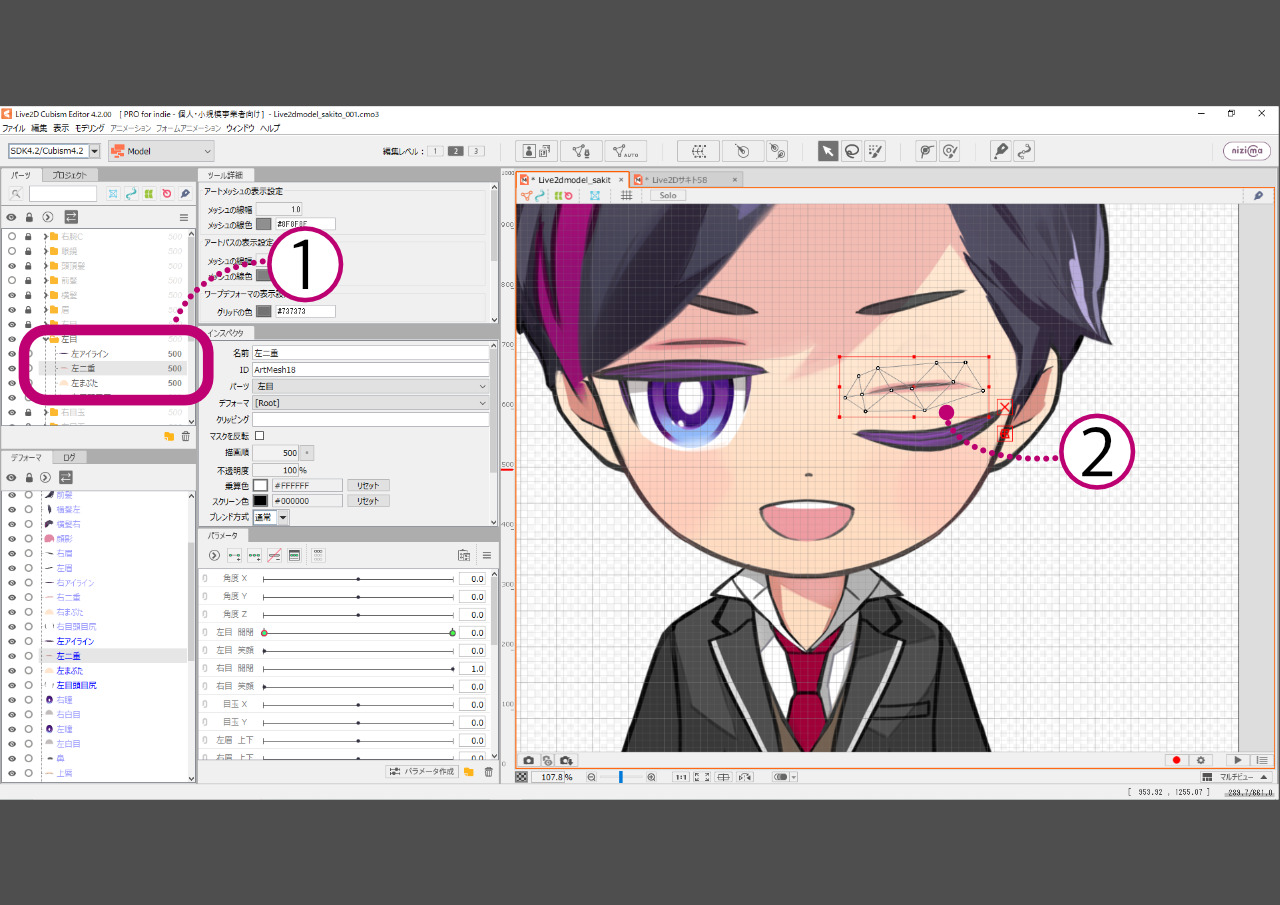Delete part with the parts trash icon

point(185,436)
